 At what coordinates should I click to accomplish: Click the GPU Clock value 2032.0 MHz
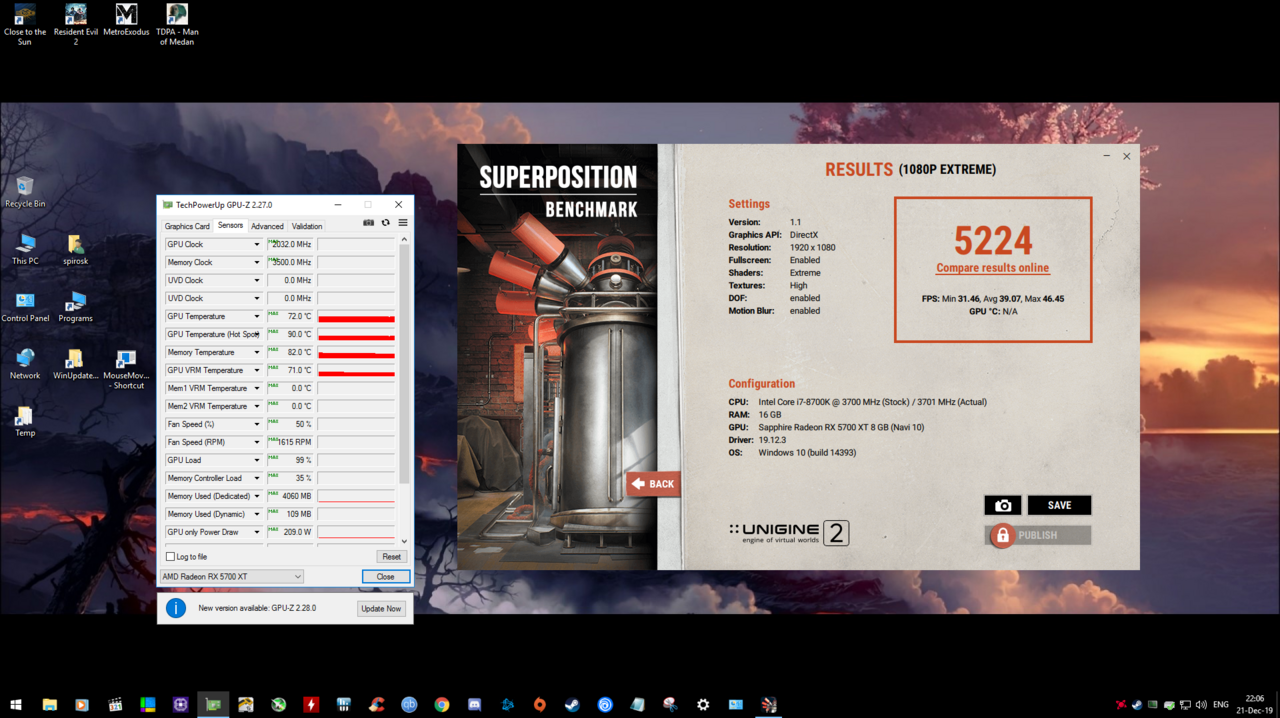[292, 244]
